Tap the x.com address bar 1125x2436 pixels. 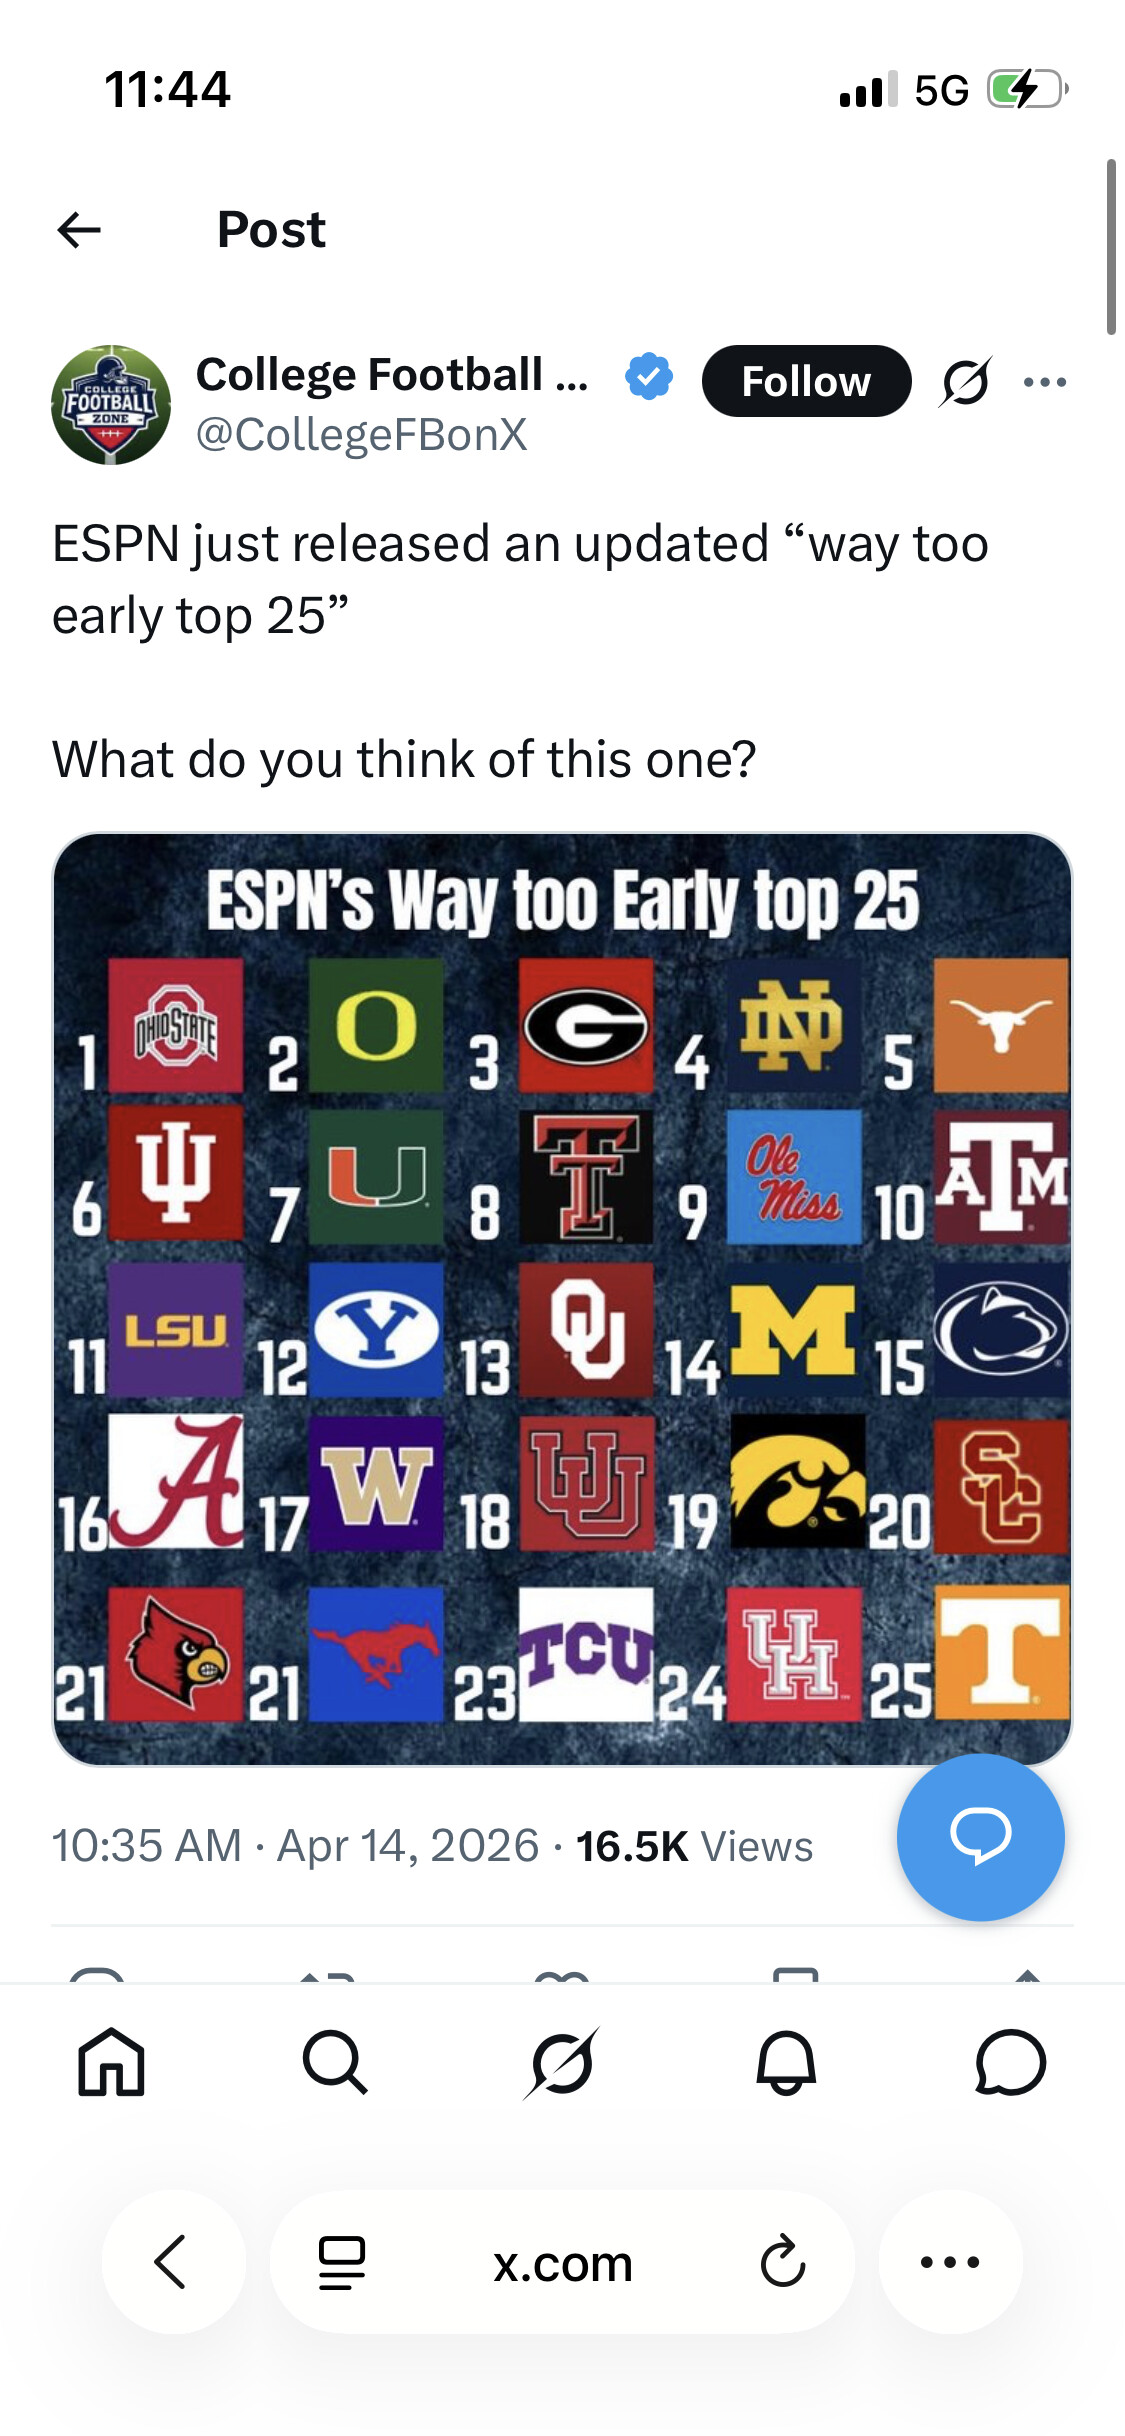[562, 2264]
